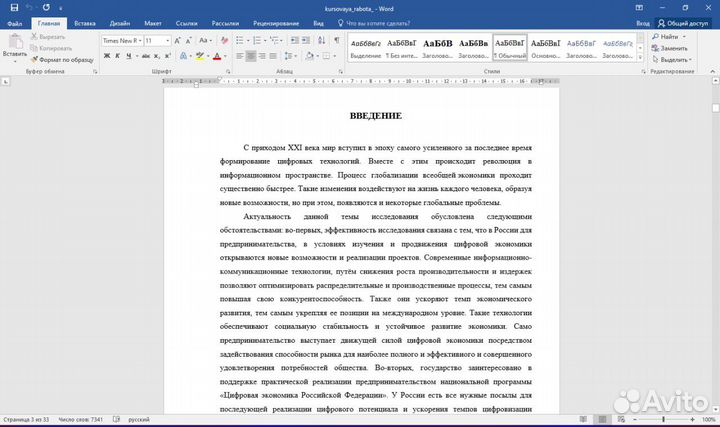Click 'Что вы хотите сделать?' search field
Viewport: 720px width, 427px height.
coord(374,23)
